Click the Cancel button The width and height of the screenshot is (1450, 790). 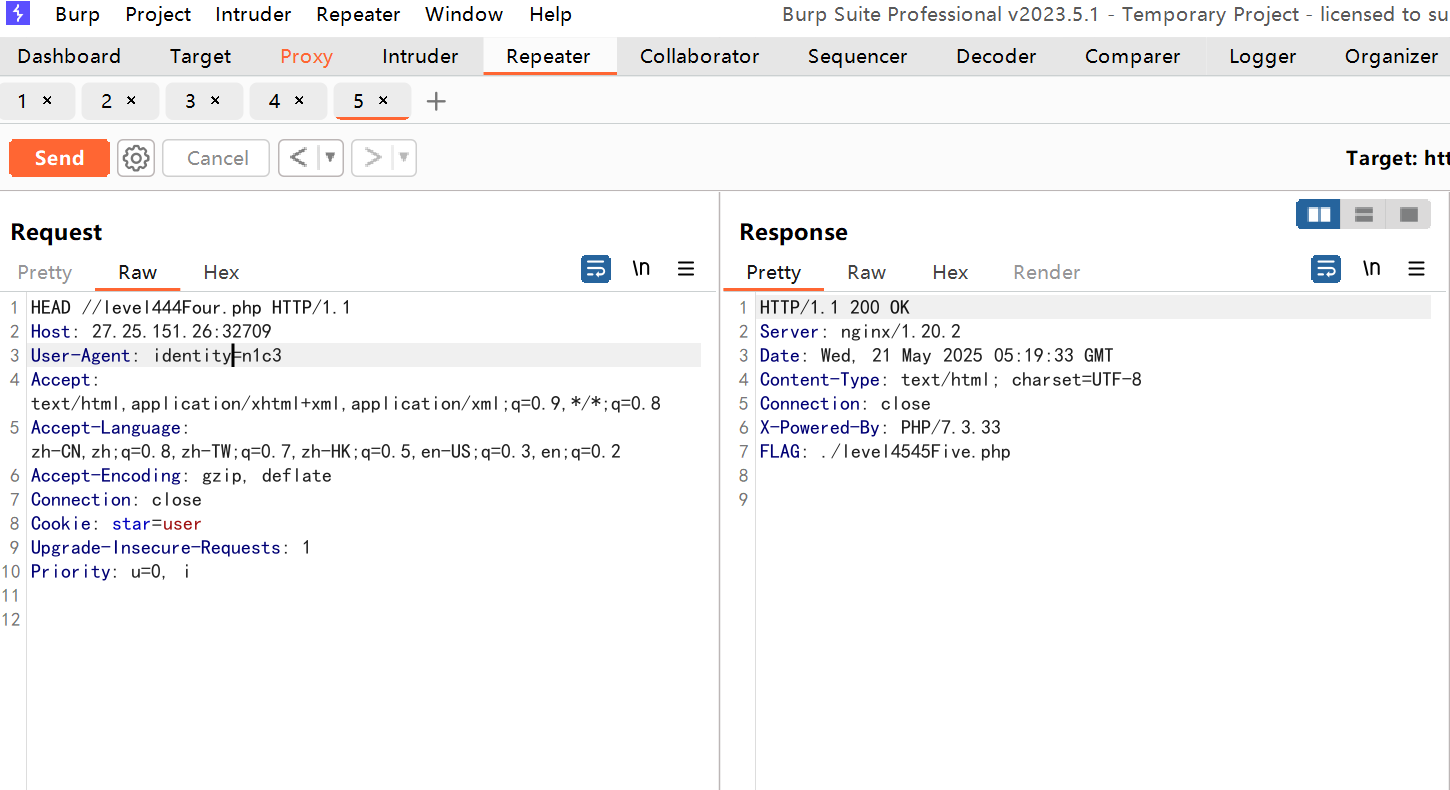pos(217,158)
